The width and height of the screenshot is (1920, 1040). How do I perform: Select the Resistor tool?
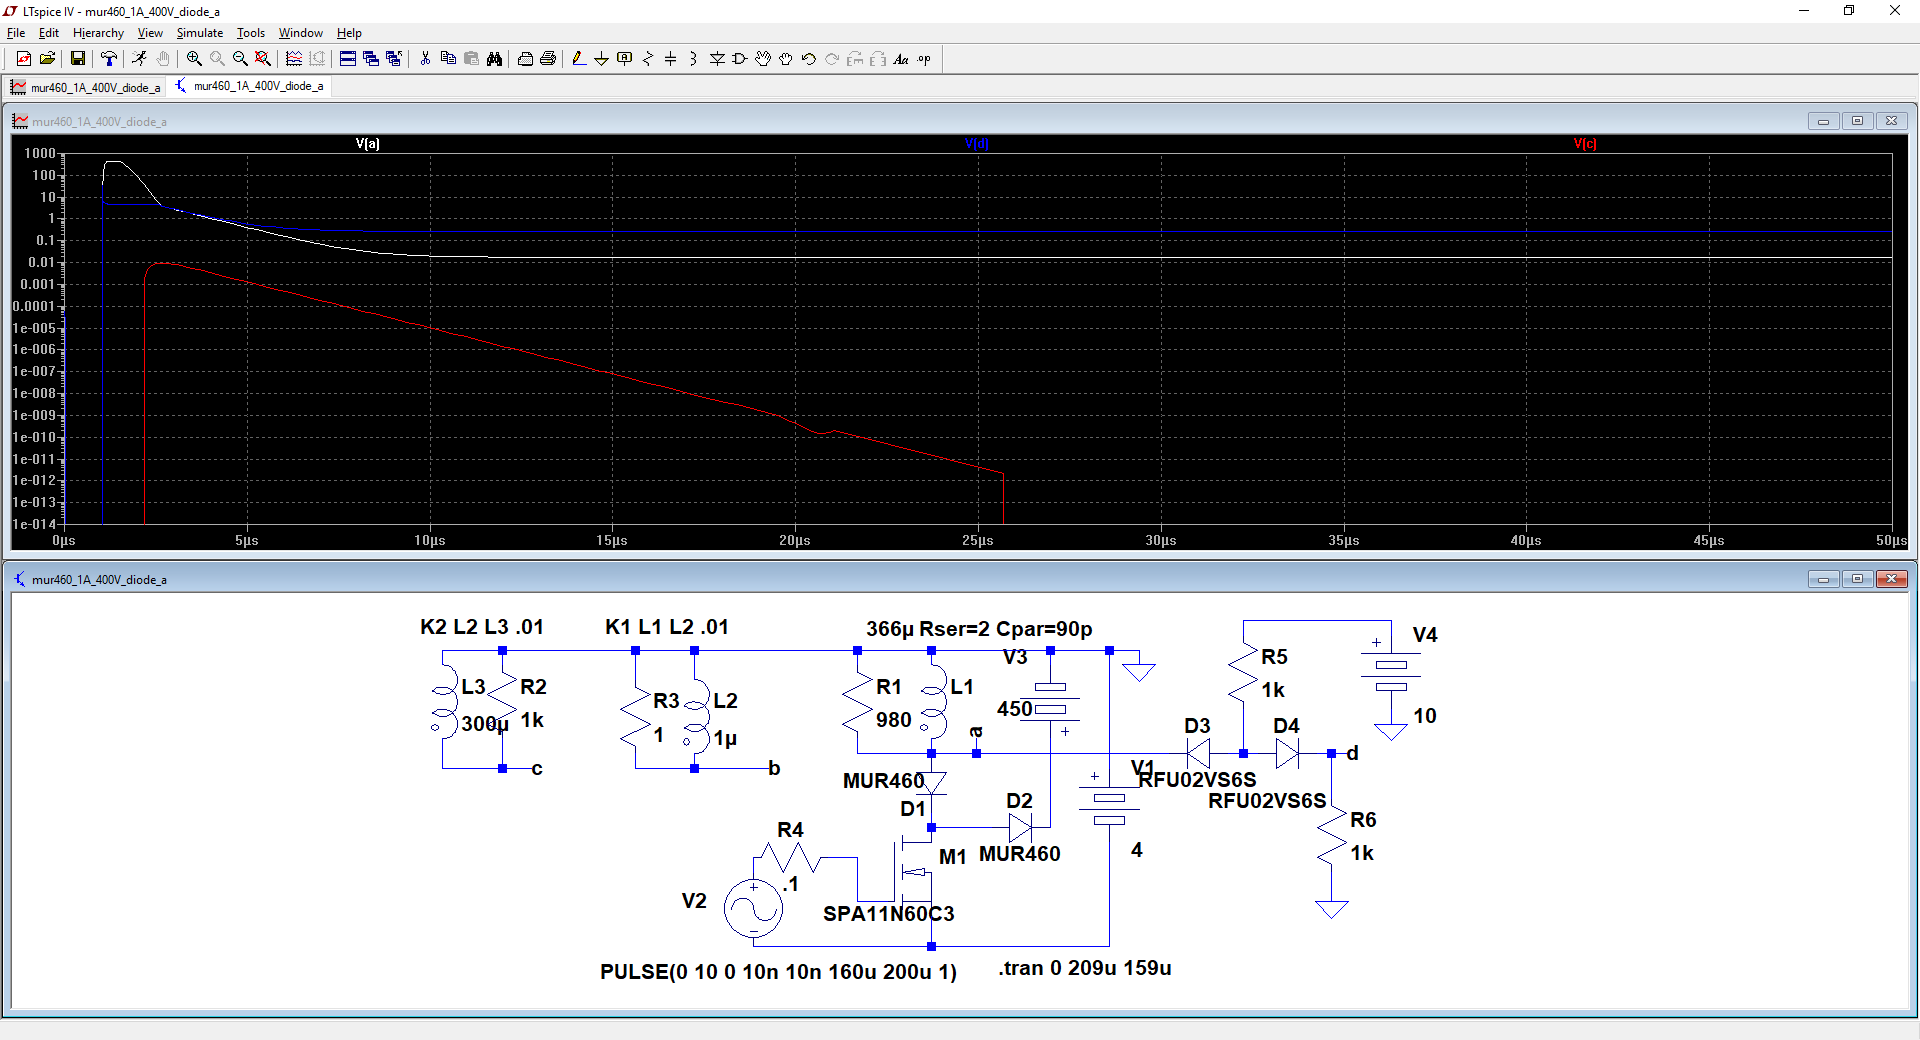(x=648, y=59)
